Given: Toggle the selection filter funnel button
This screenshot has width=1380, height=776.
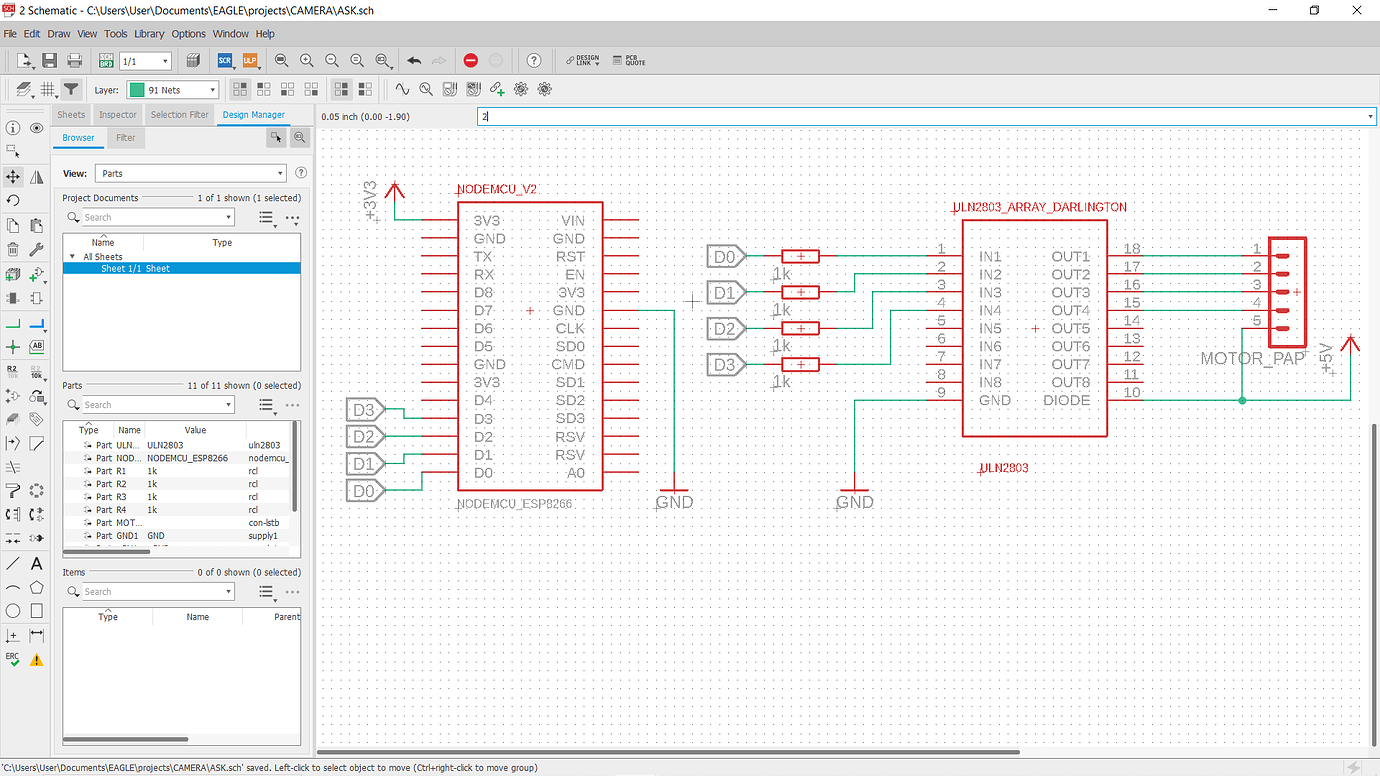Looking at the screenshot, I should 71,89.
